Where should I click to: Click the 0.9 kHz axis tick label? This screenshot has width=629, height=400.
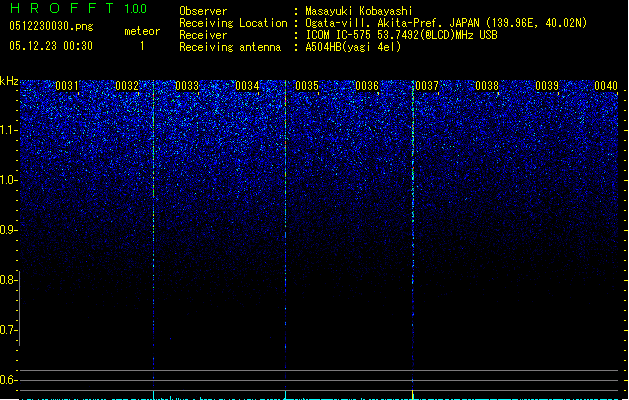[8, 230]
